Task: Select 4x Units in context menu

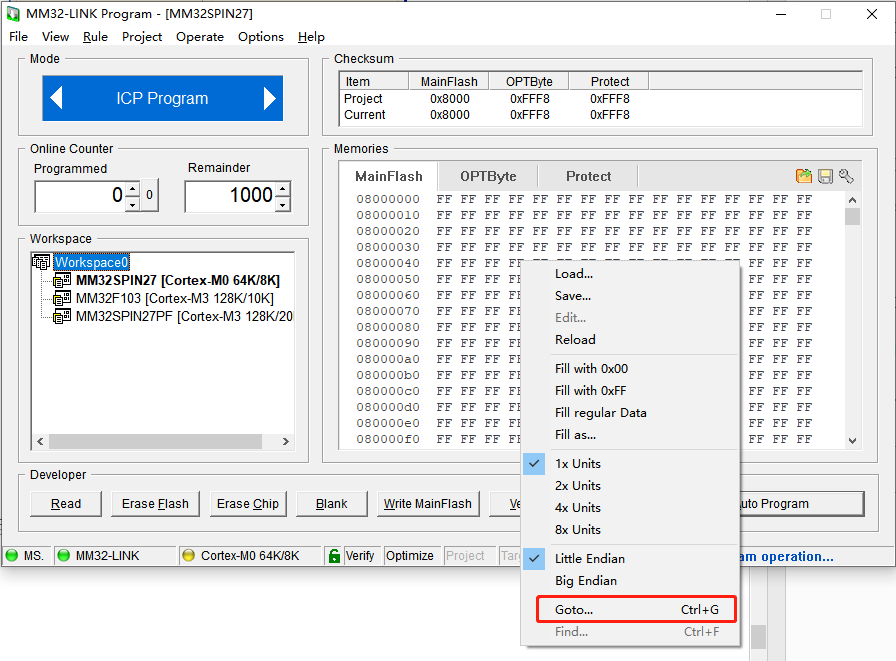Action: coord(578,507)
